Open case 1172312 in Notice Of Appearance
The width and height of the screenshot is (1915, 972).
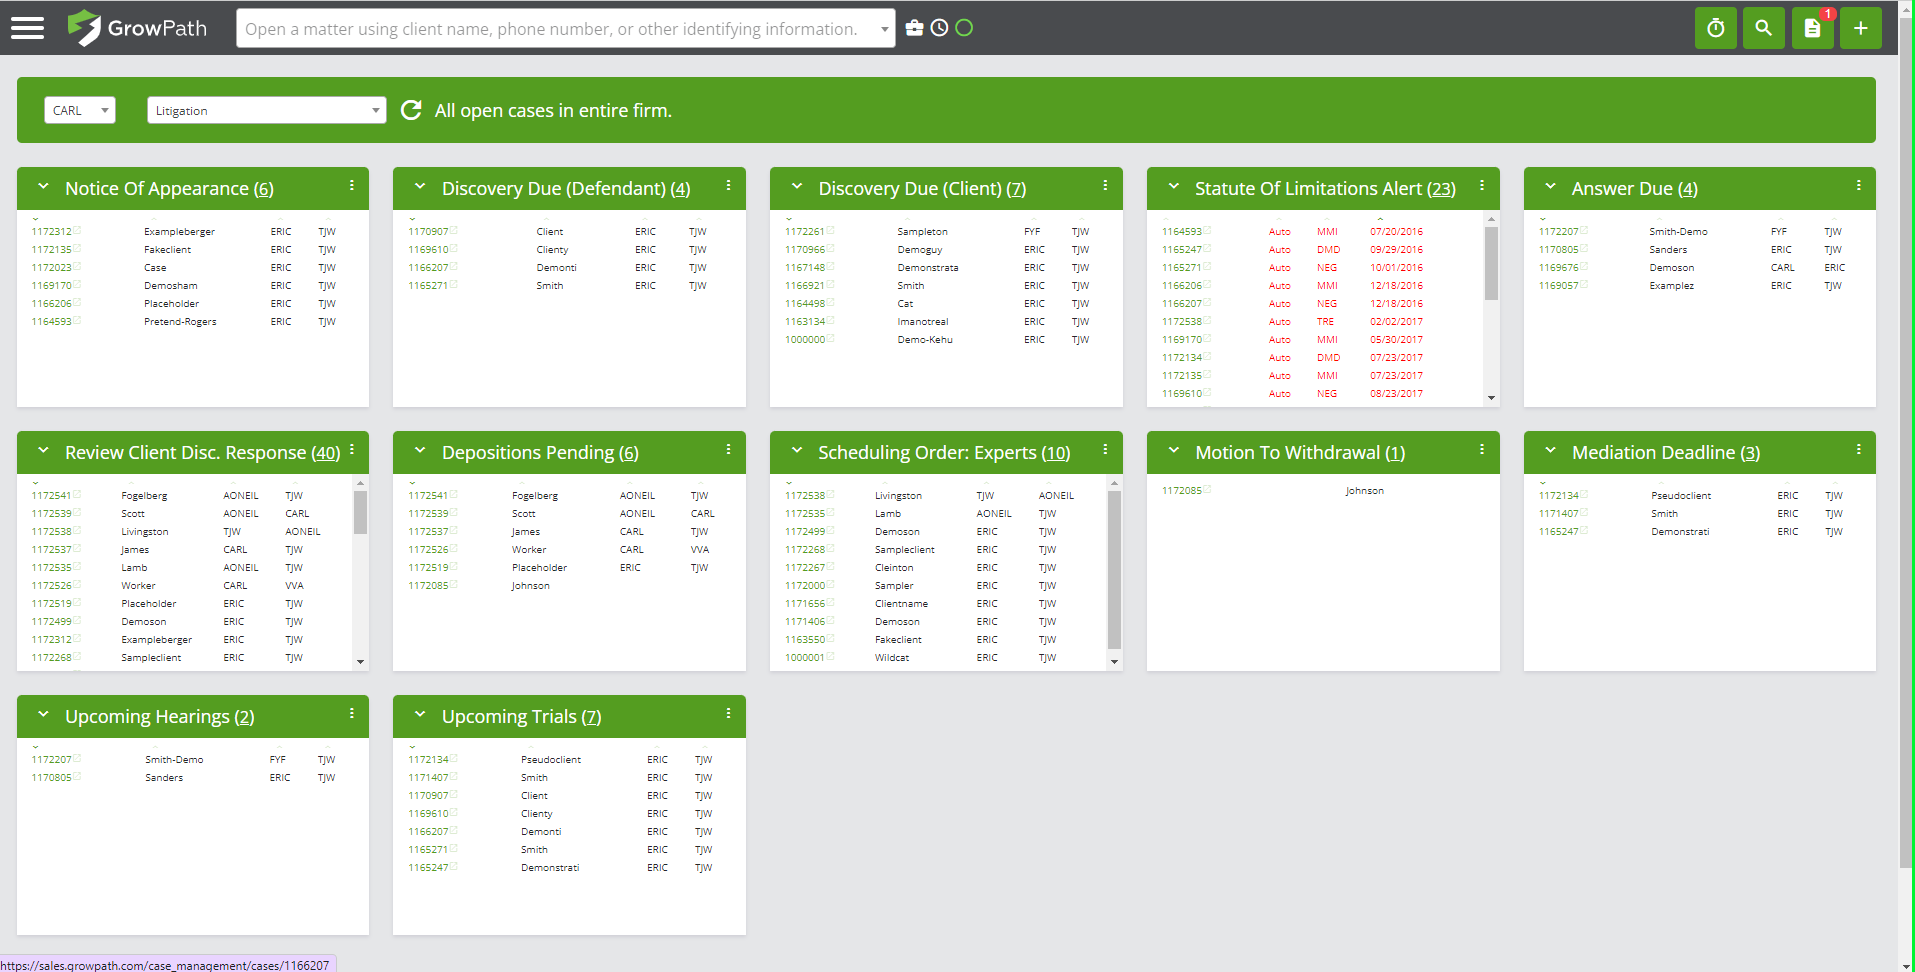click(x=51, y=232)
